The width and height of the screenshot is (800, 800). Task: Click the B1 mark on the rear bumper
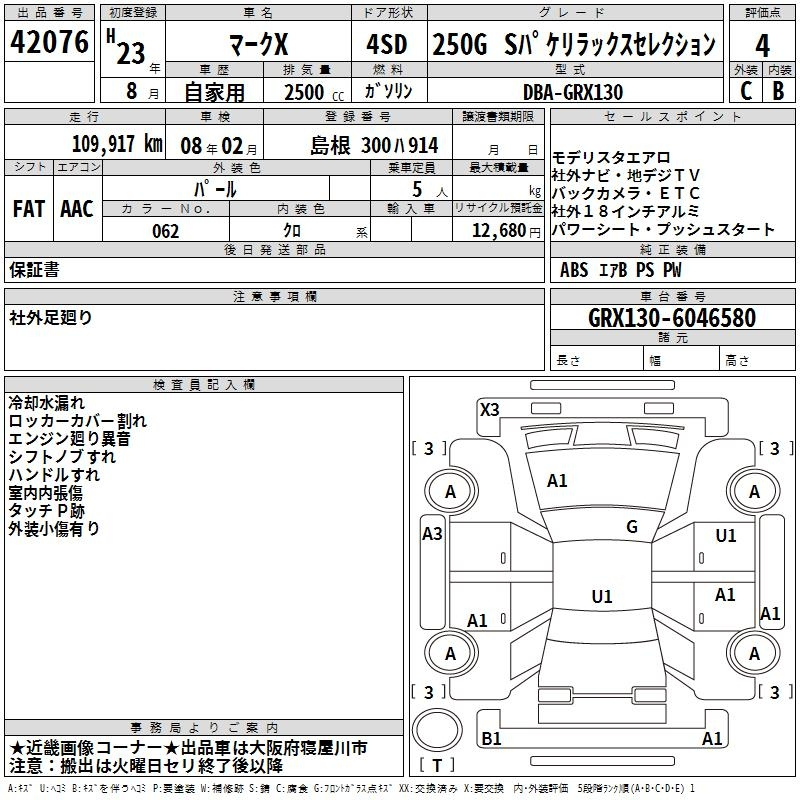click(x=491, y=739)
